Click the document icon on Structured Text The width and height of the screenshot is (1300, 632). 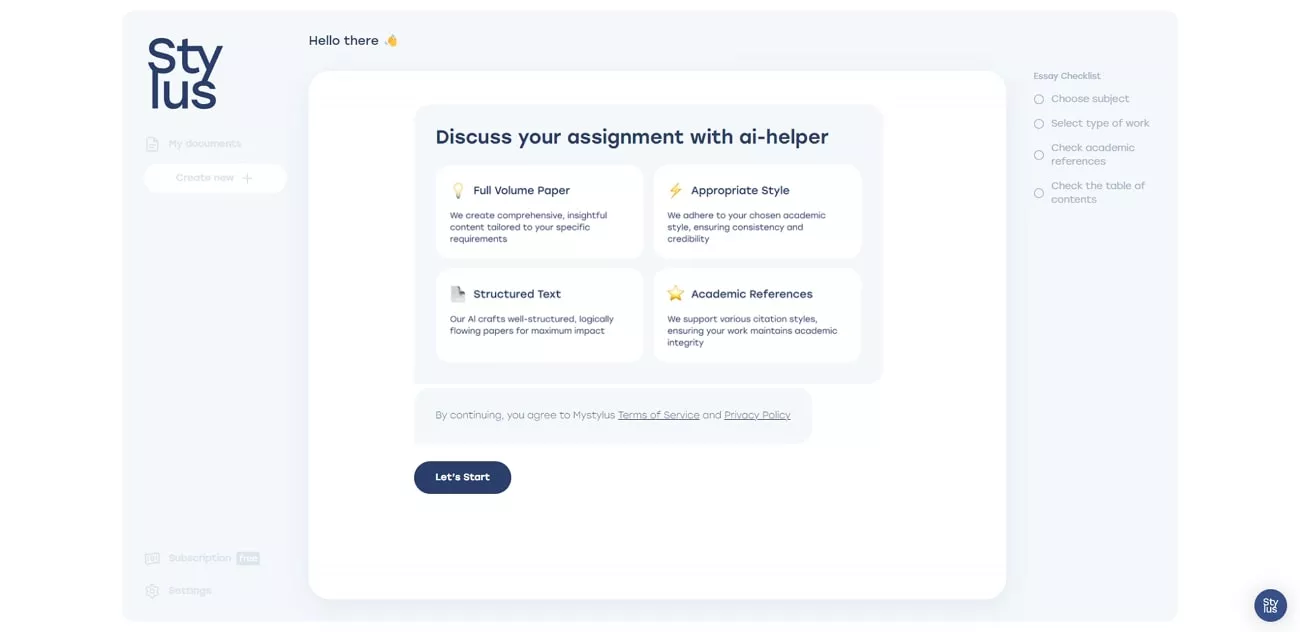click(x=456, y=293)
